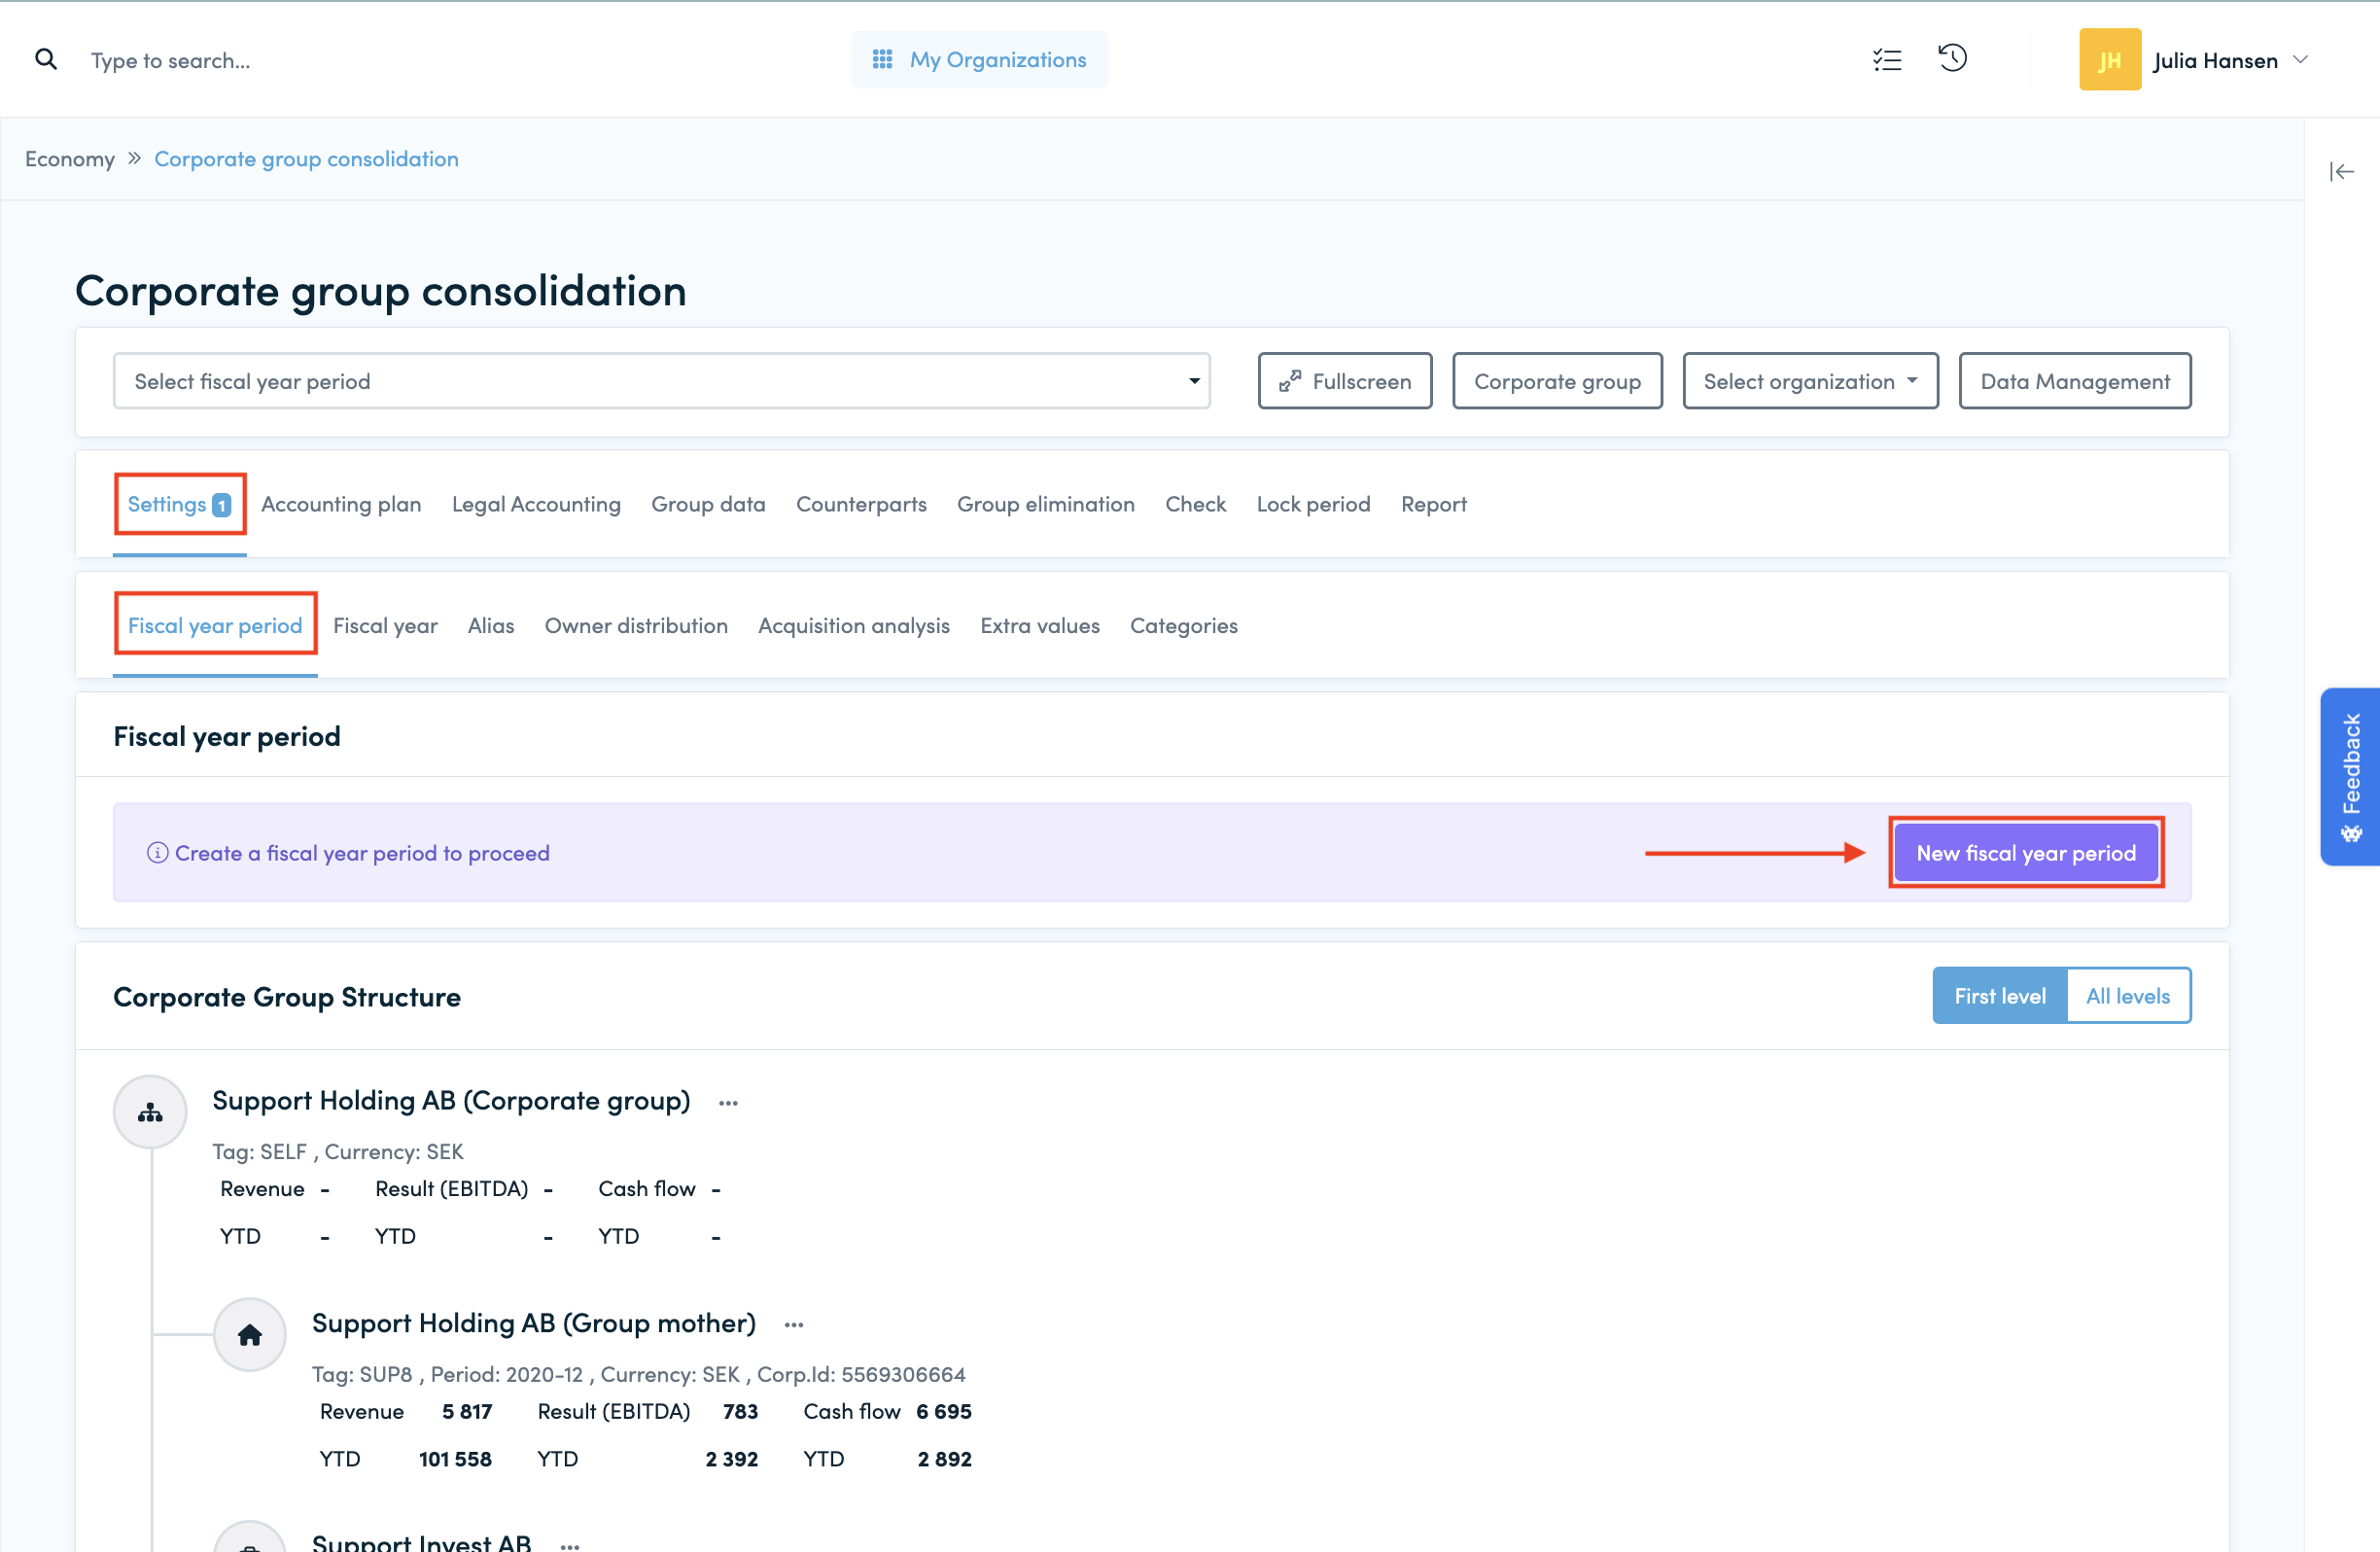The width and height of the screenshot is (2380, 1552).
Task: Open the Legal Accounting tab
Action: point(536,504)
